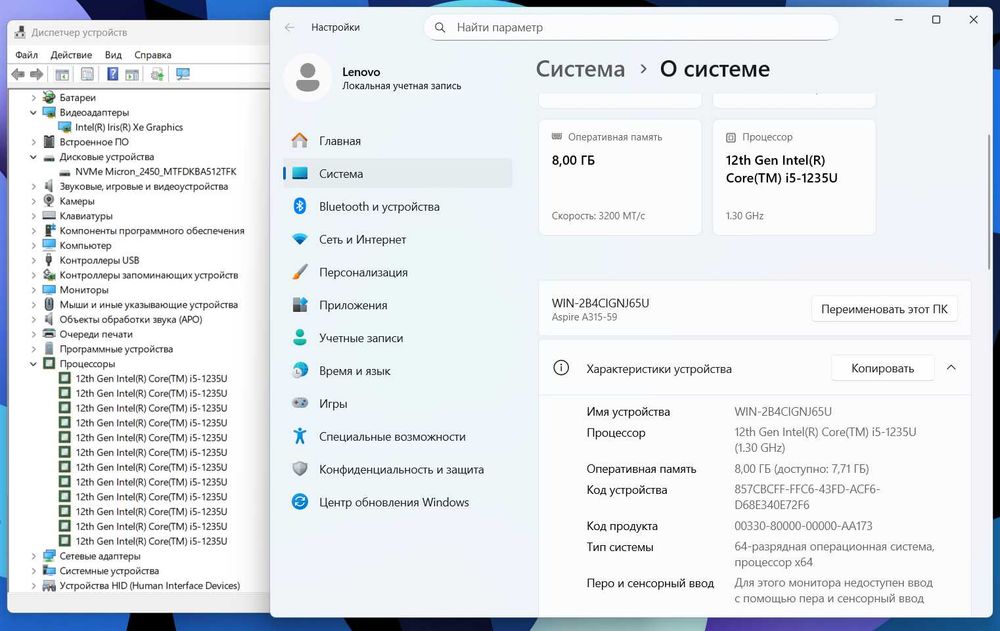Click the info icon beside Характеристики устройства
The image size is (1000, 631).
click(x=561, y=368)
